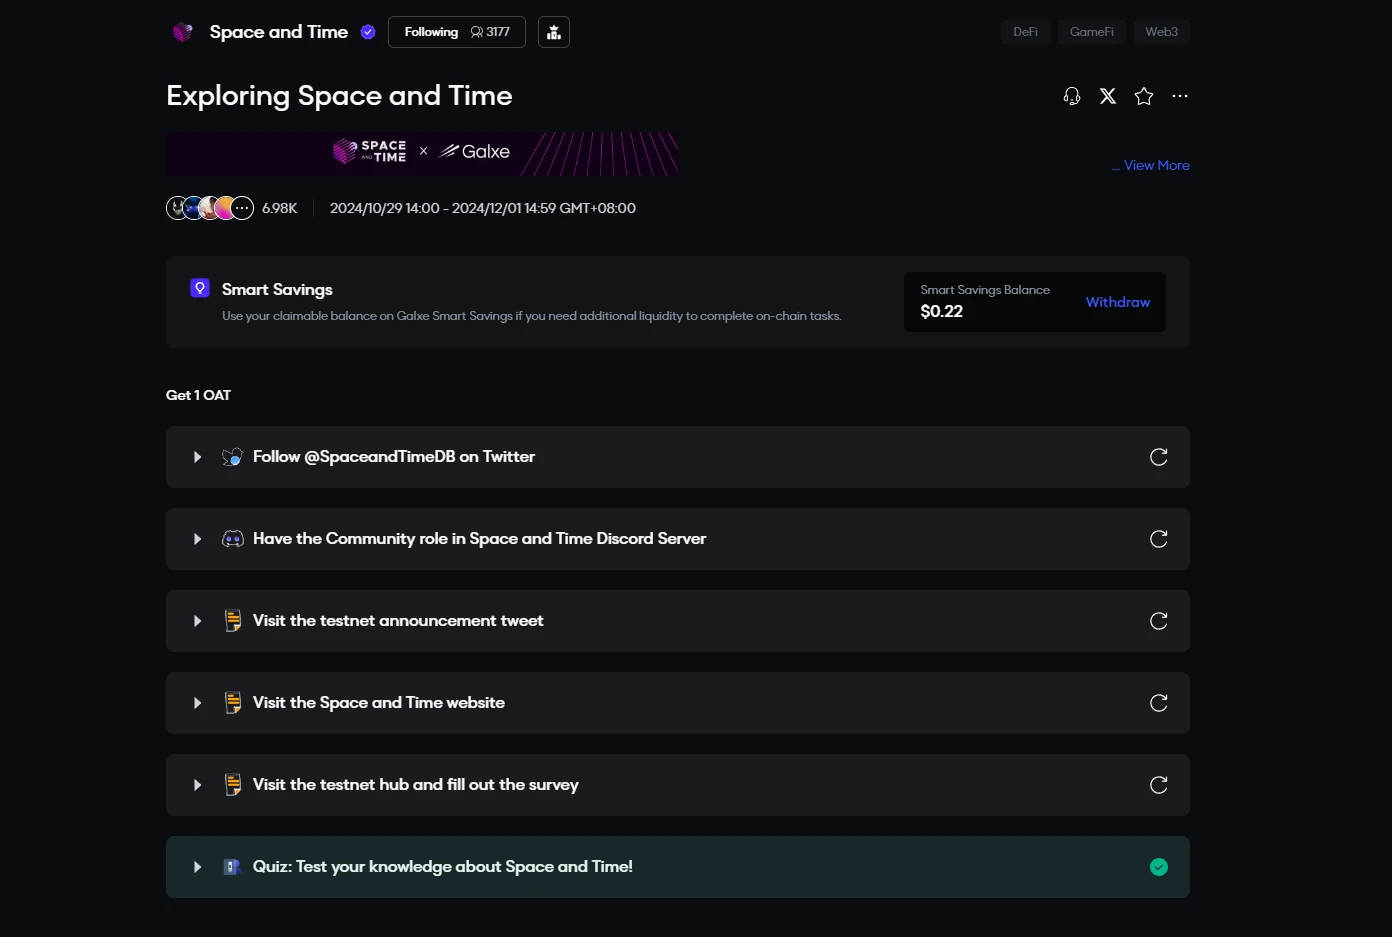This screenshot has height=937, width=1392.
Task: Expand the Follow @SpaceandTimeDB on Twitter task
Action: 197,457
